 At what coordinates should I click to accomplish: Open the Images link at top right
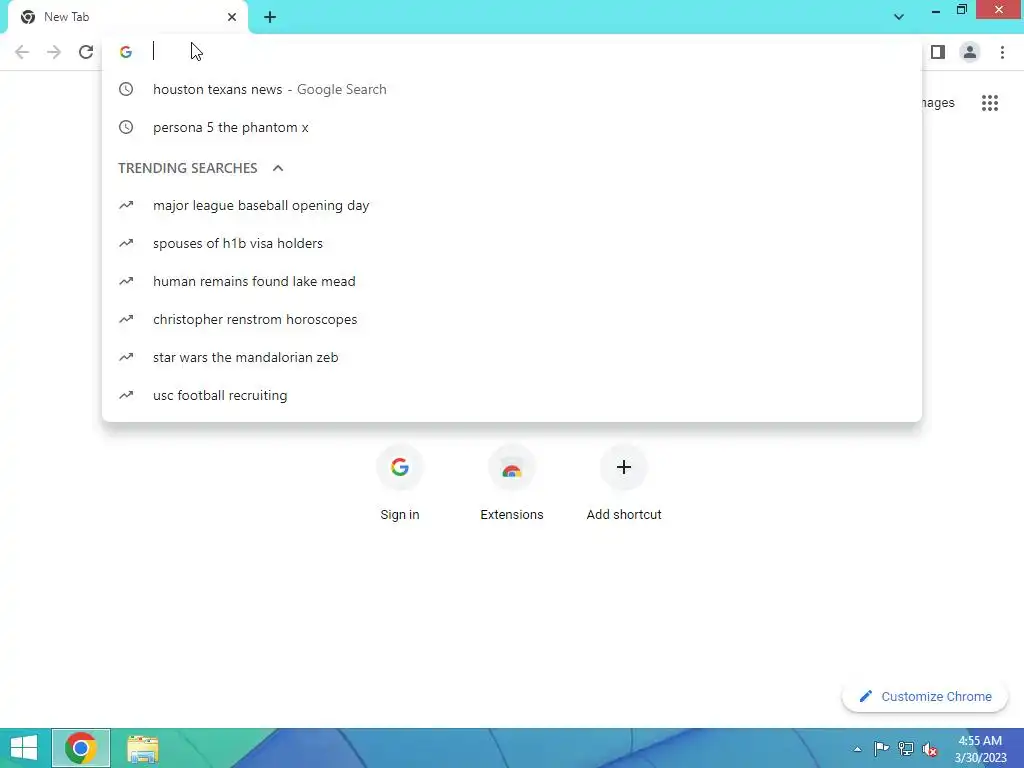(938, 103)
